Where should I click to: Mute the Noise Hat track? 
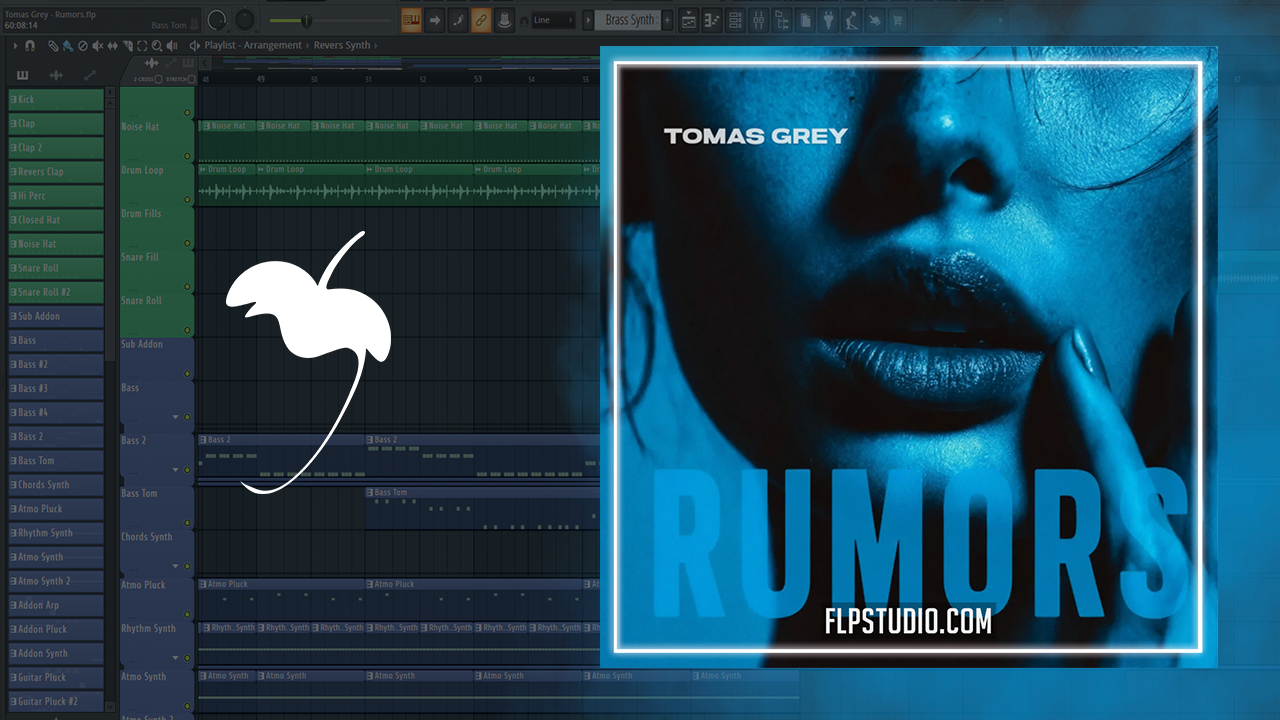[x=187, y=114]
